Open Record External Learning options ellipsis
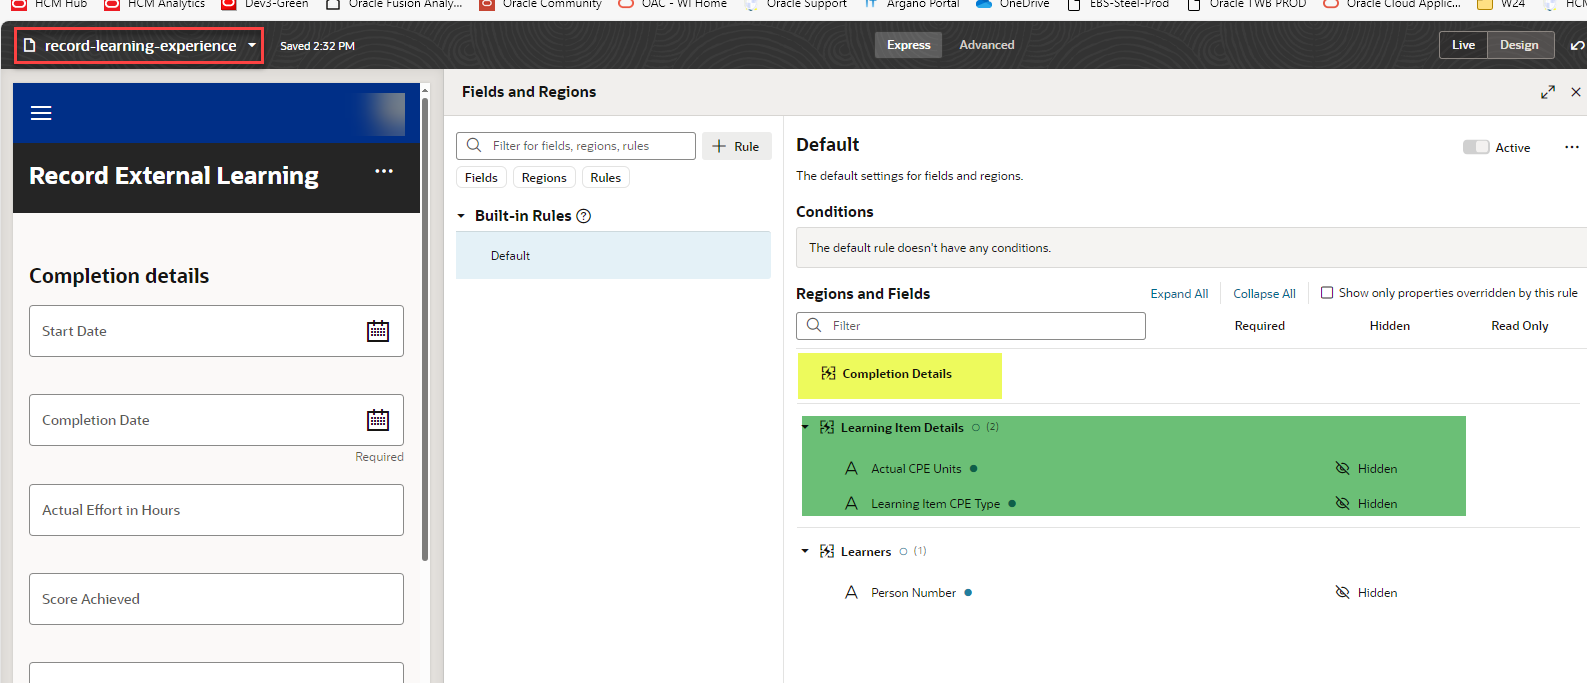The width and height of the screenshot is (1587, 683). pos(384,171)
